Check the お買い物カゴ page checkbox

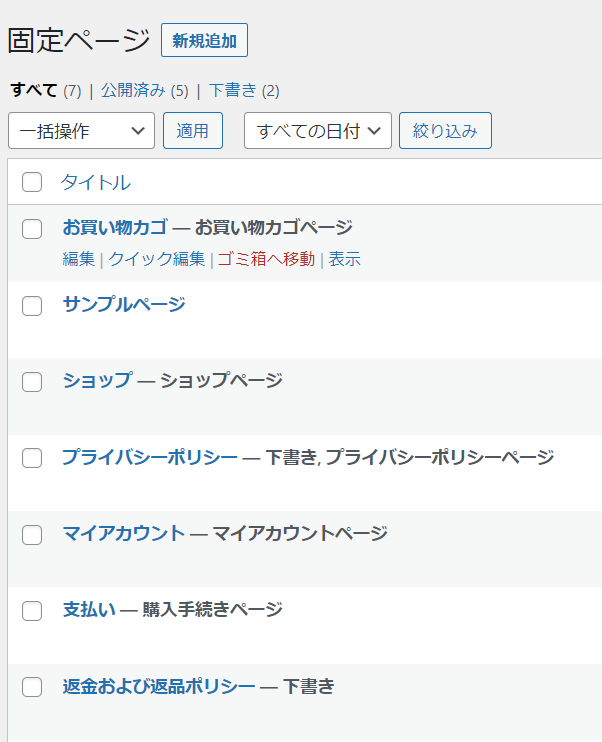coord(32,228)
